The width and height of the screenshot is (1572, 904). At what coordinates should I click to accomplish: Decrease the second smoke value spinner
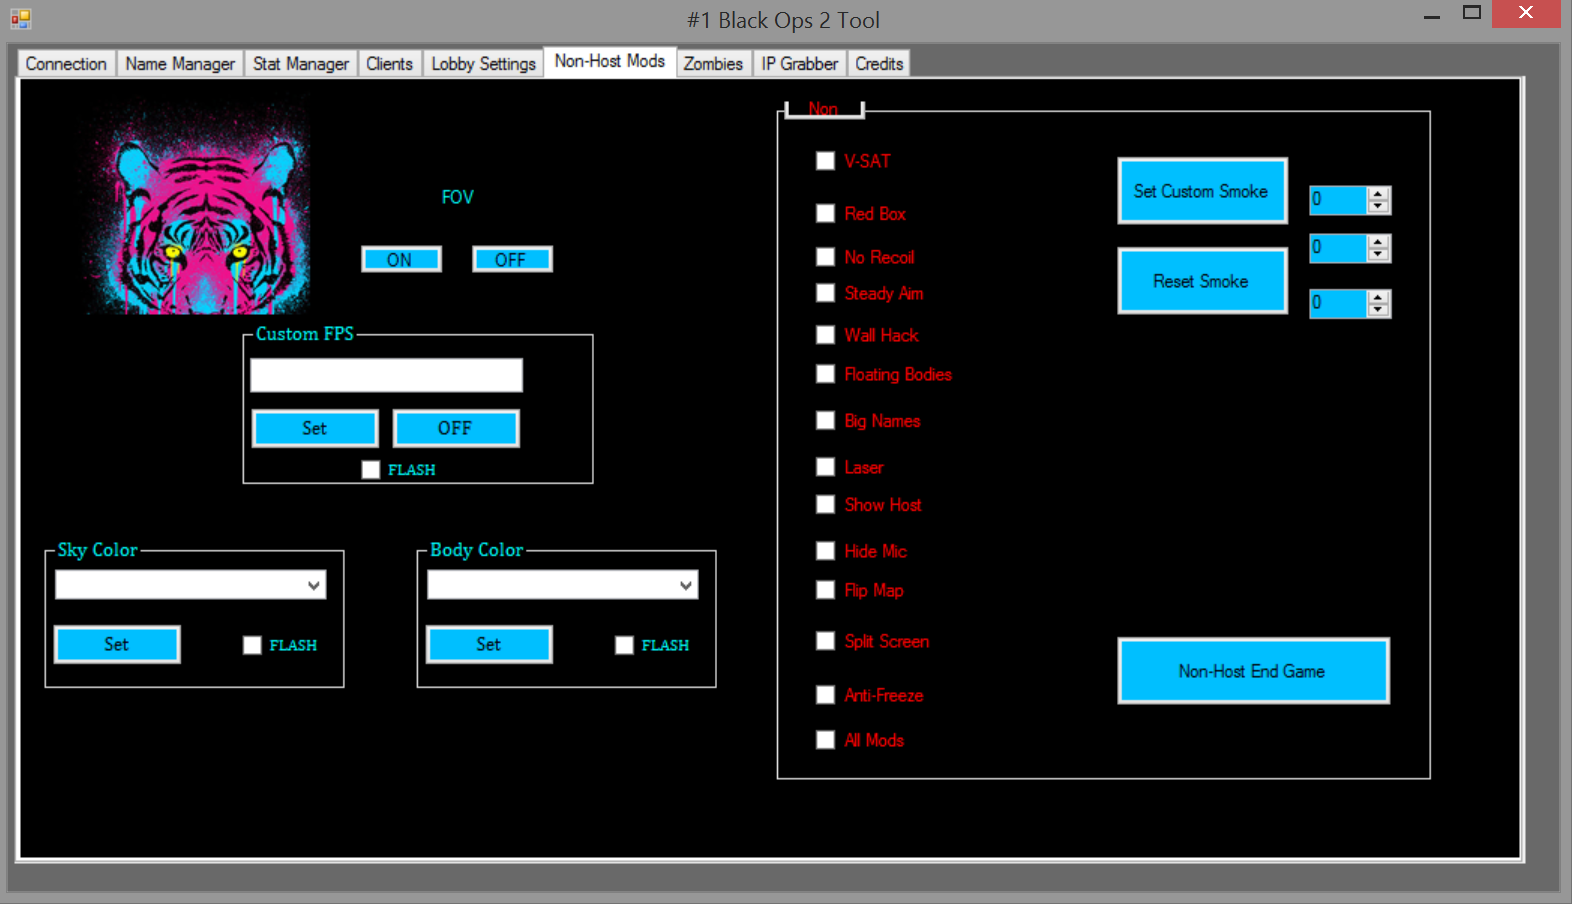coord(1379,254)
